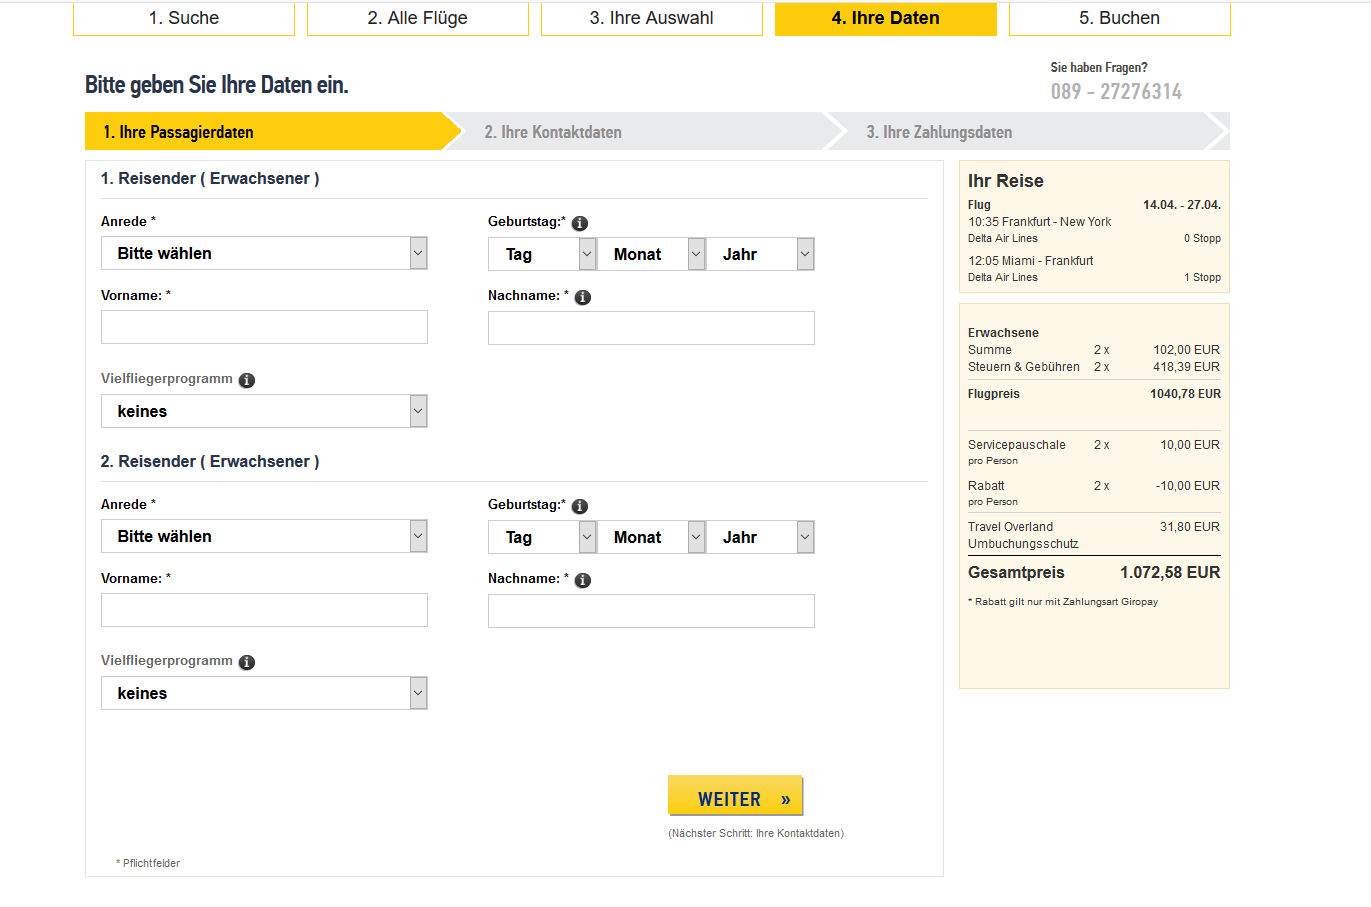Expand the Vielfliegerprogramm dropdown for 2. Reisender

click(x=264, y=693)
